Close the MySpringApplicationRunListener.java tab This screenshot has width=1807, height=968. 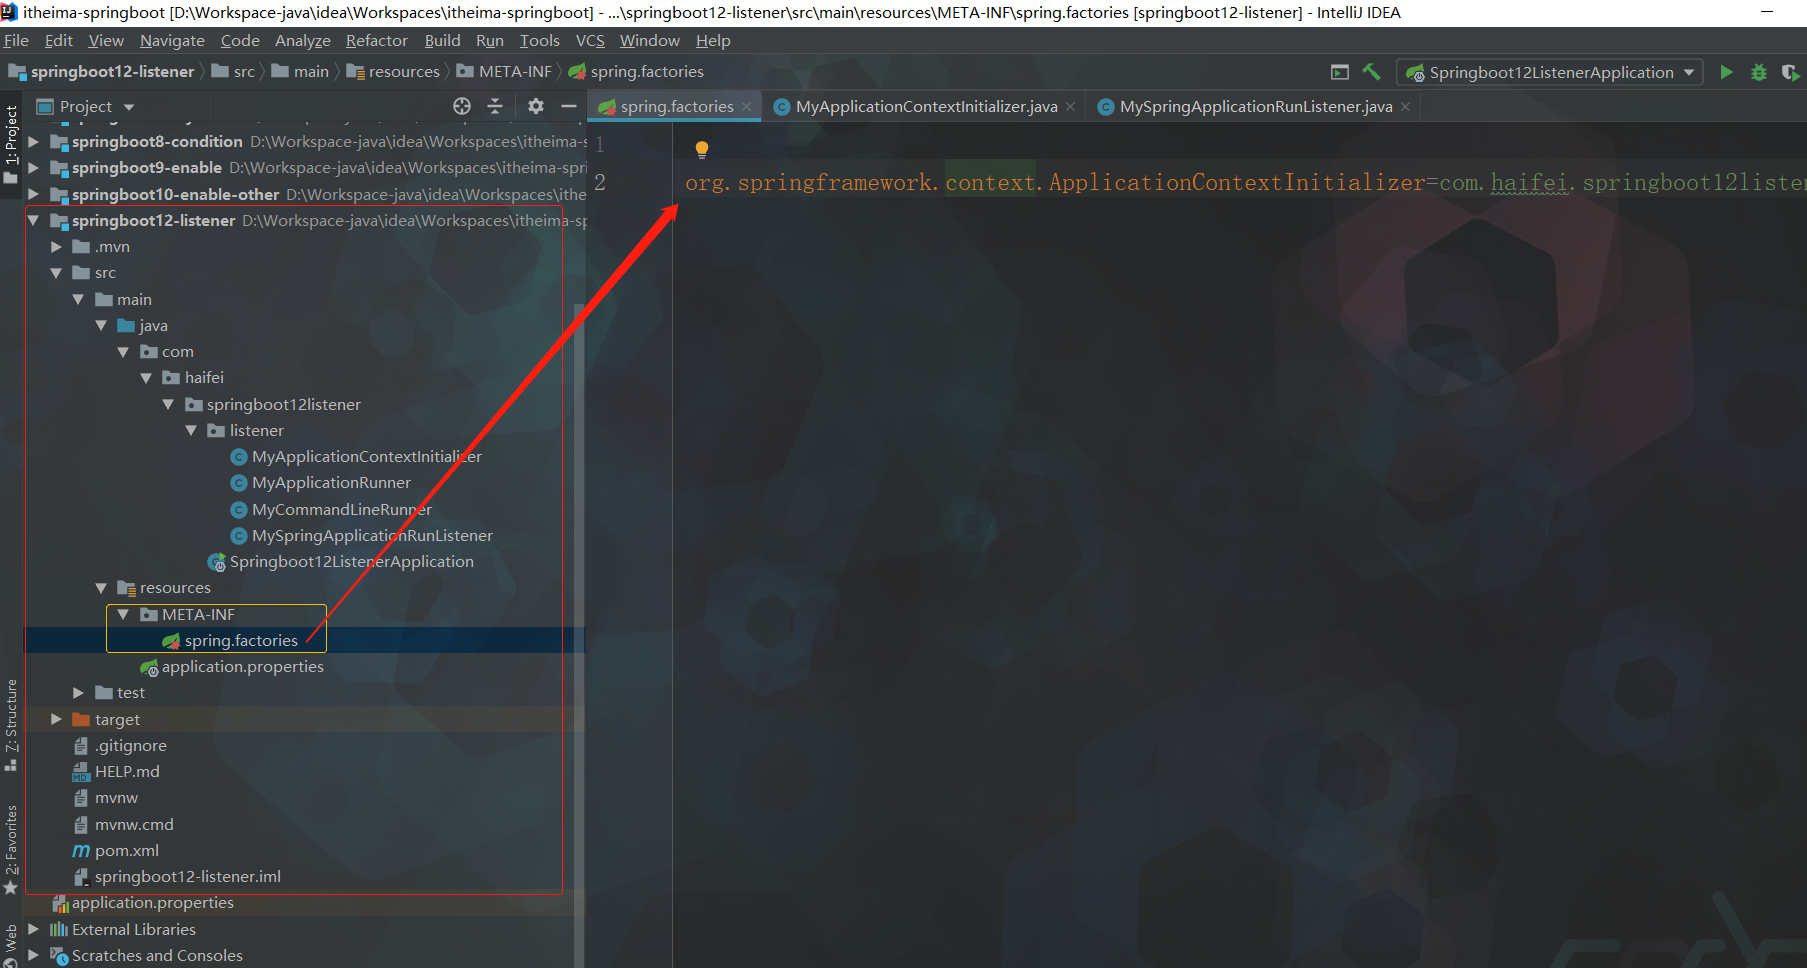point(1406,107)
